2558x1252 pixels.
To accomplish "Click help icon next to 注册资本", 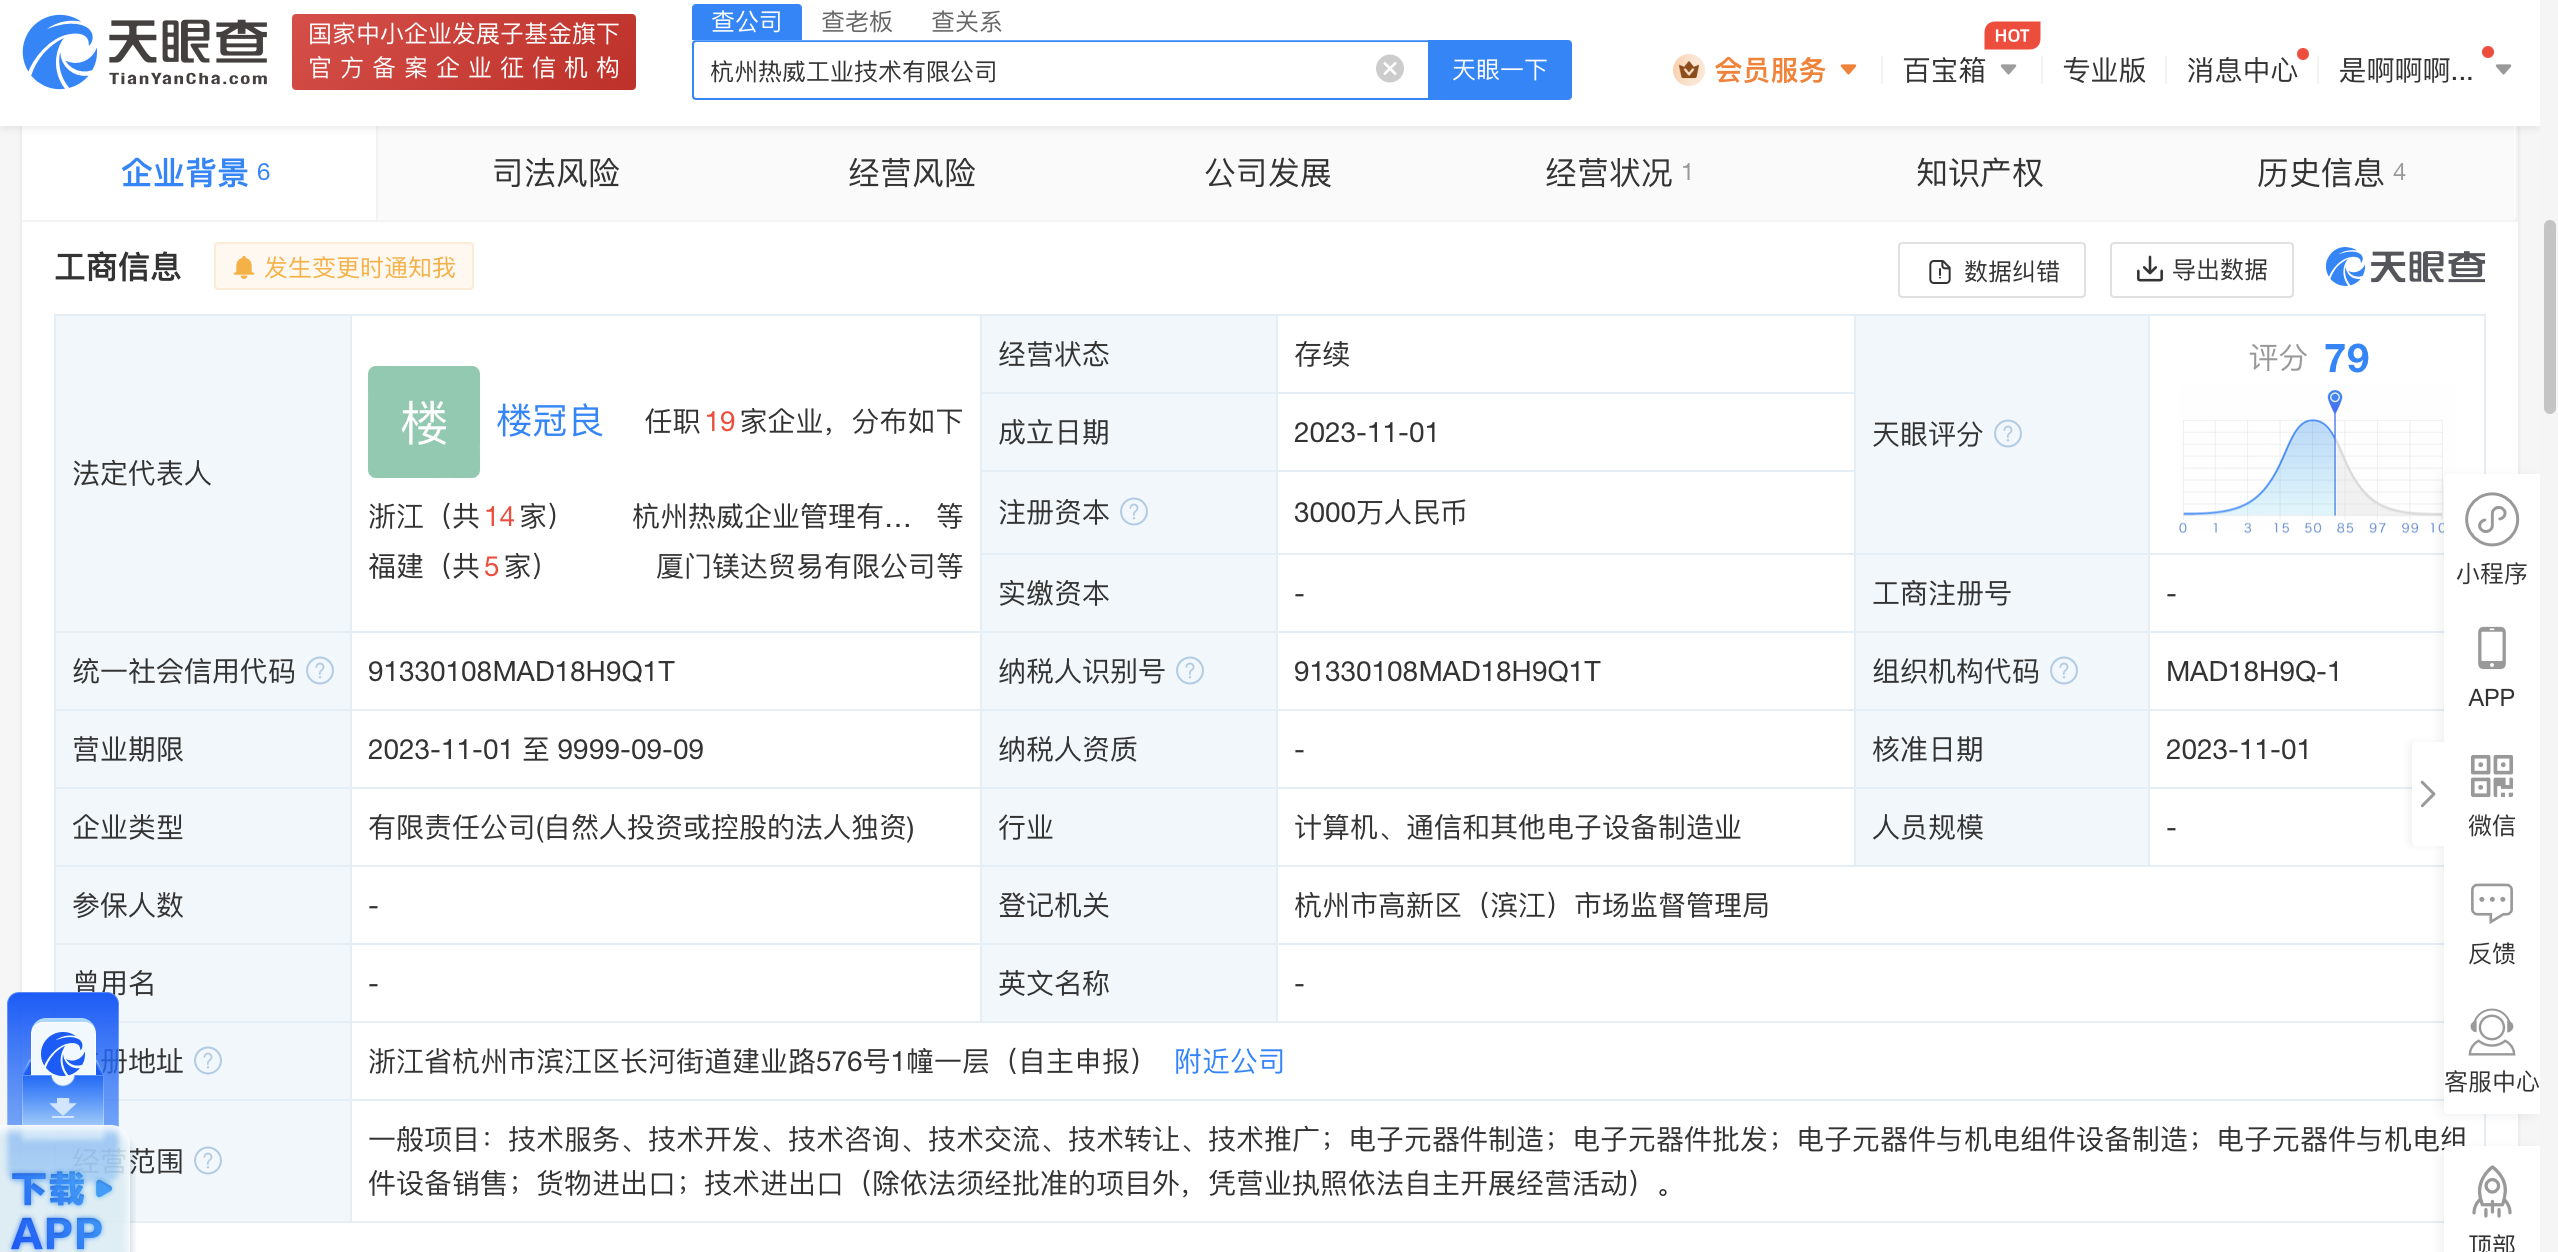I will [x=1134, y=512].
